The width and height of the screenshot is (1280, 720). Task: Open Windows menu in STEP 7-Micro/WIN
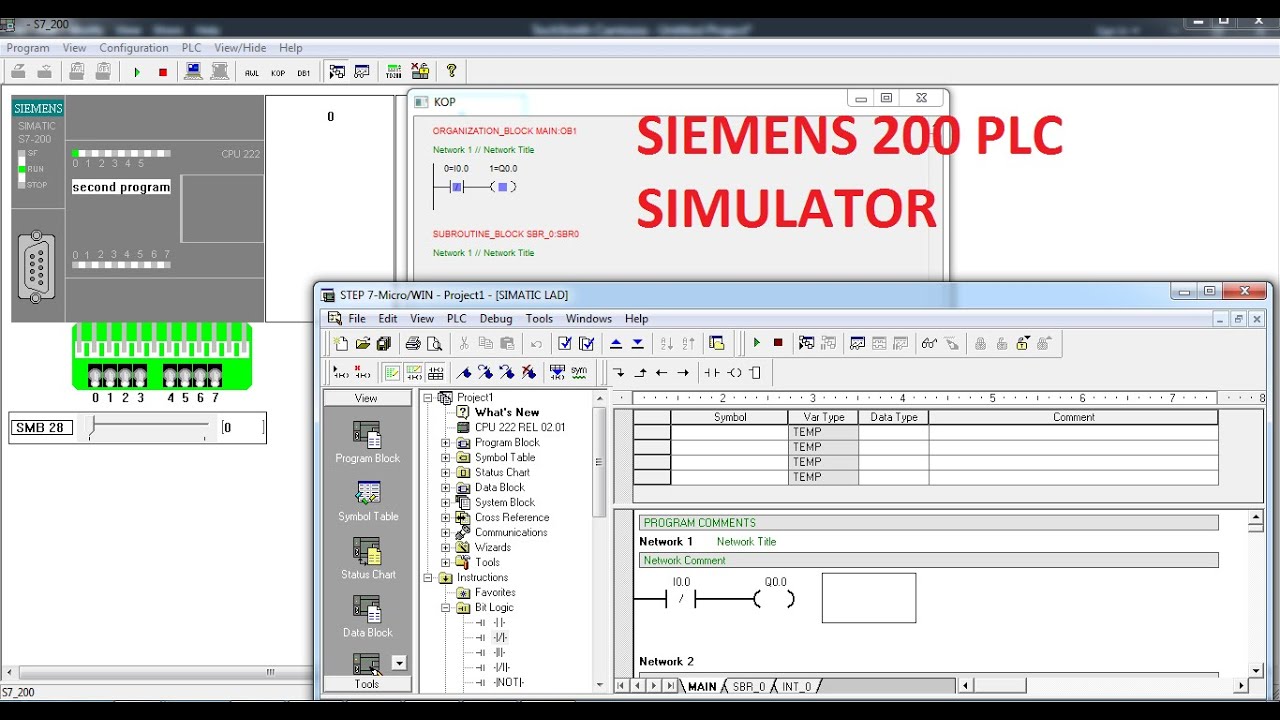click(589, 319)
